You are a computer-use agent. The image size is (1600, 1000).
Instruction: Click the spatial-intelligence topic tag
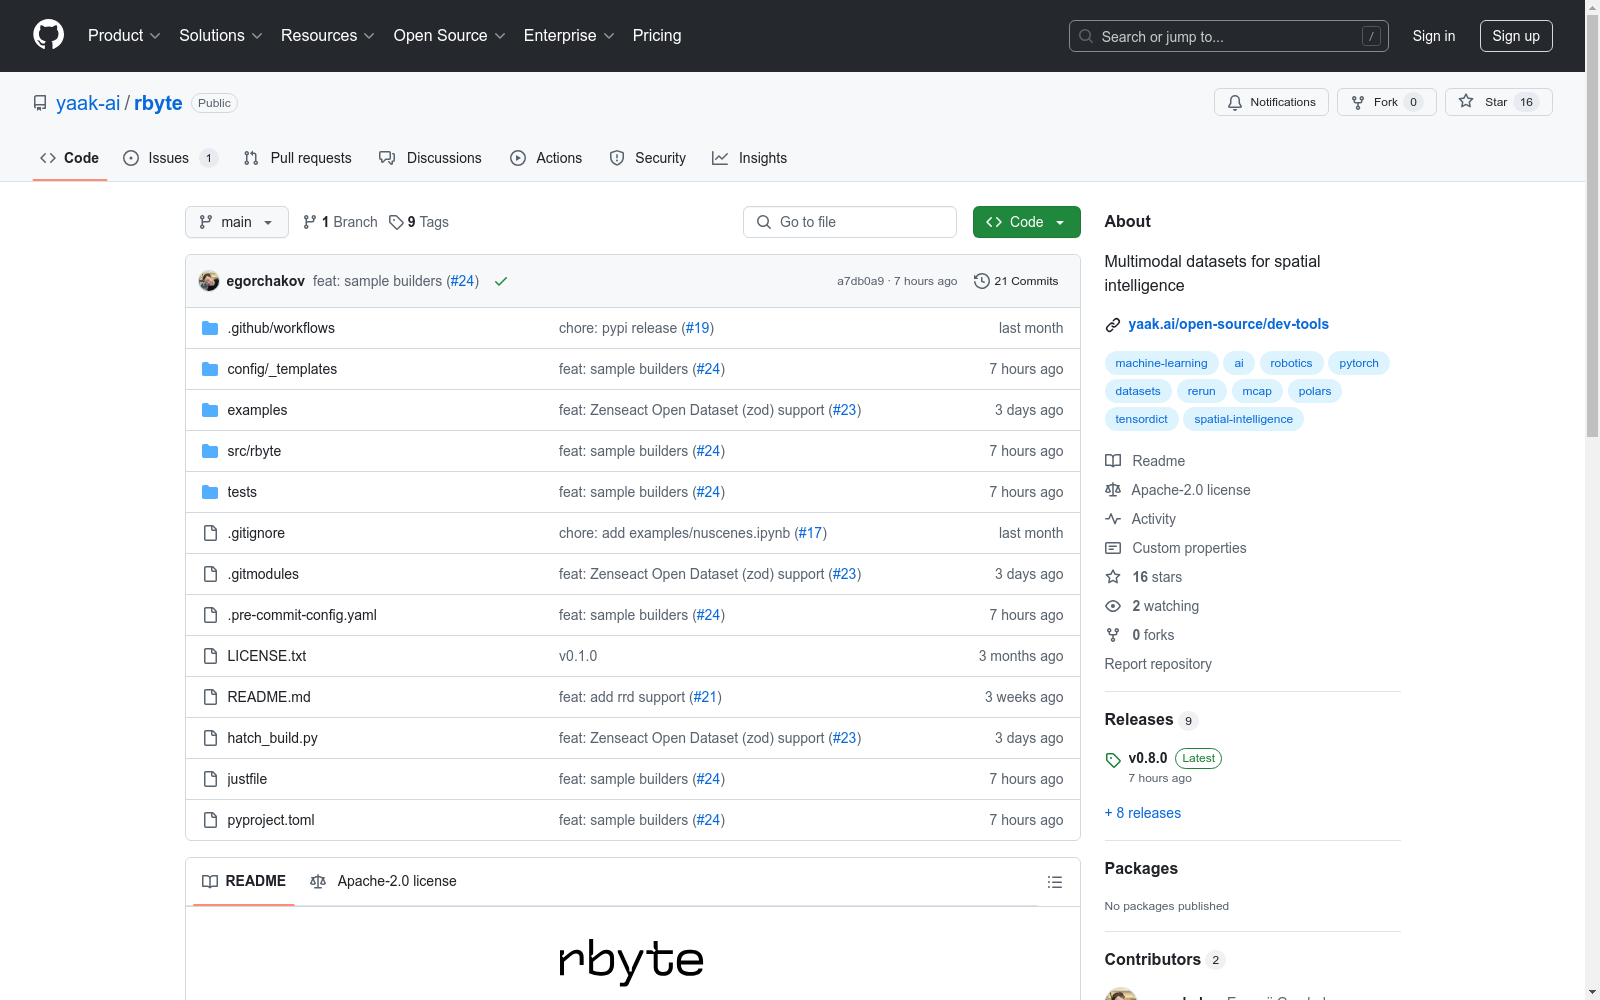pyautogui.click(x=1243, y=419)
